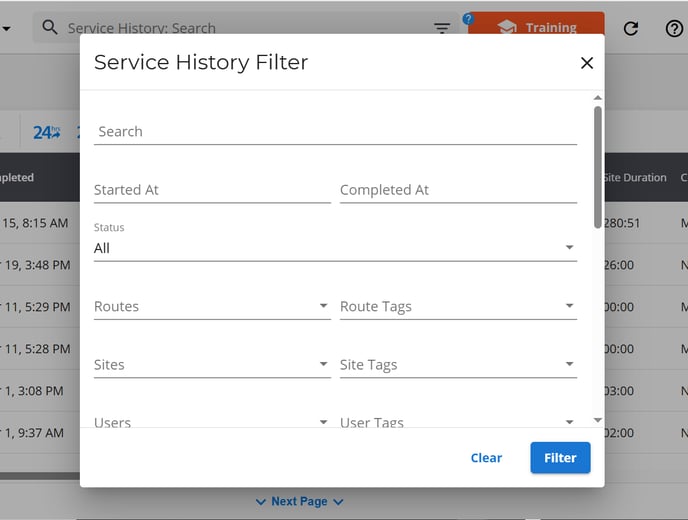This screenshot has width=688, height=520.
Task: Click the Training button with graduation cap
Action: coord(536,25)
